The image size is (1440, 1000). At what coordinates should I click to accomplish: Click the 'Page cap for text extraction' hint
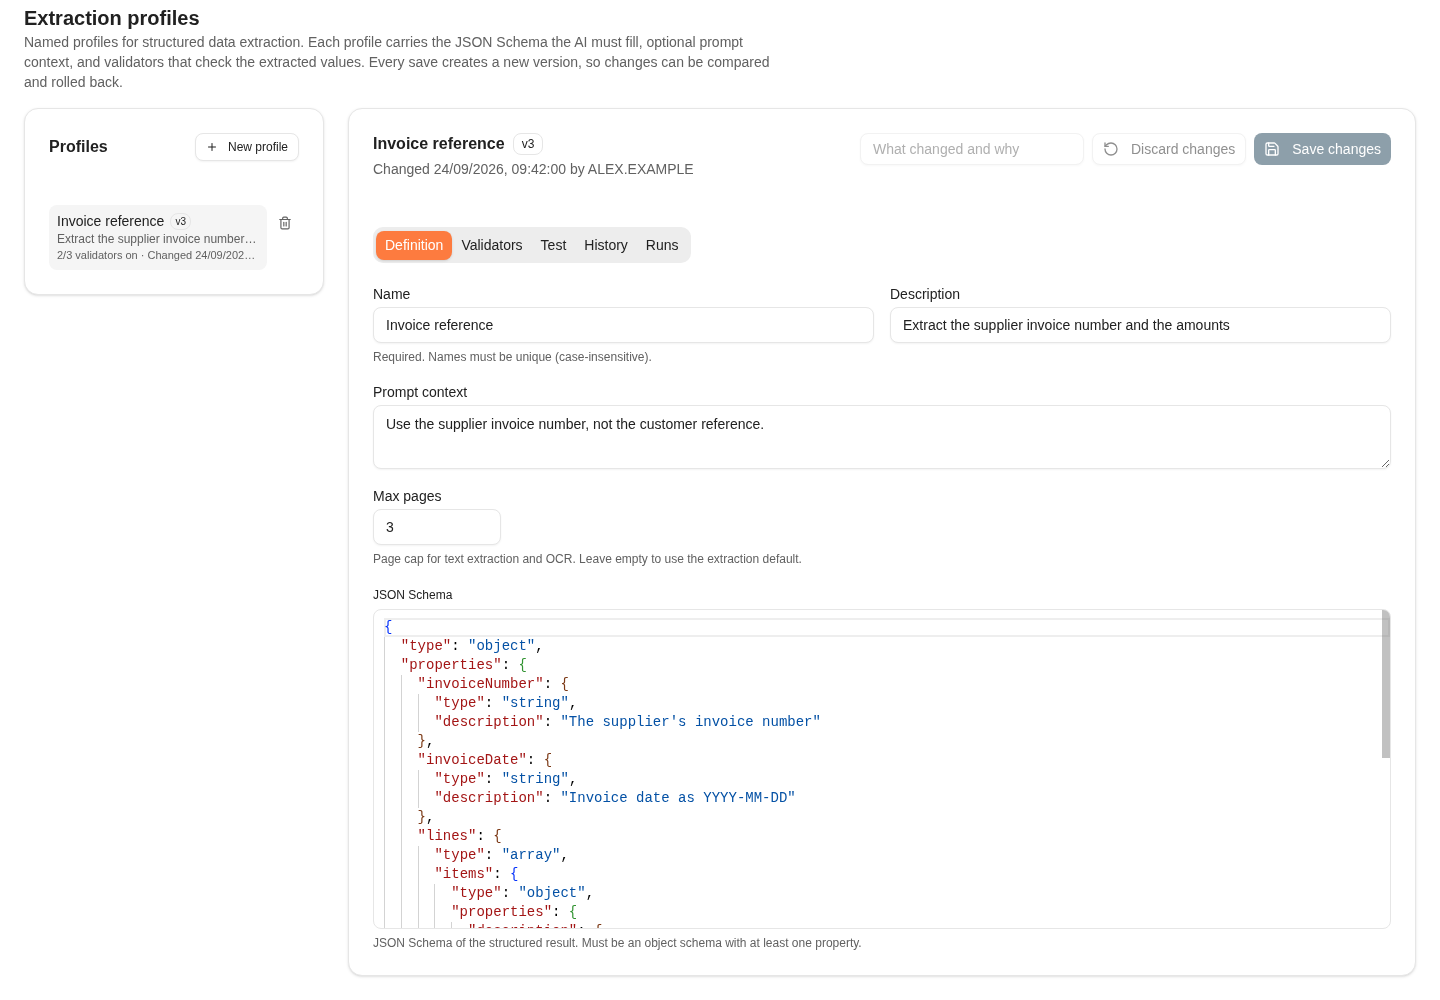tap(587, 559)
